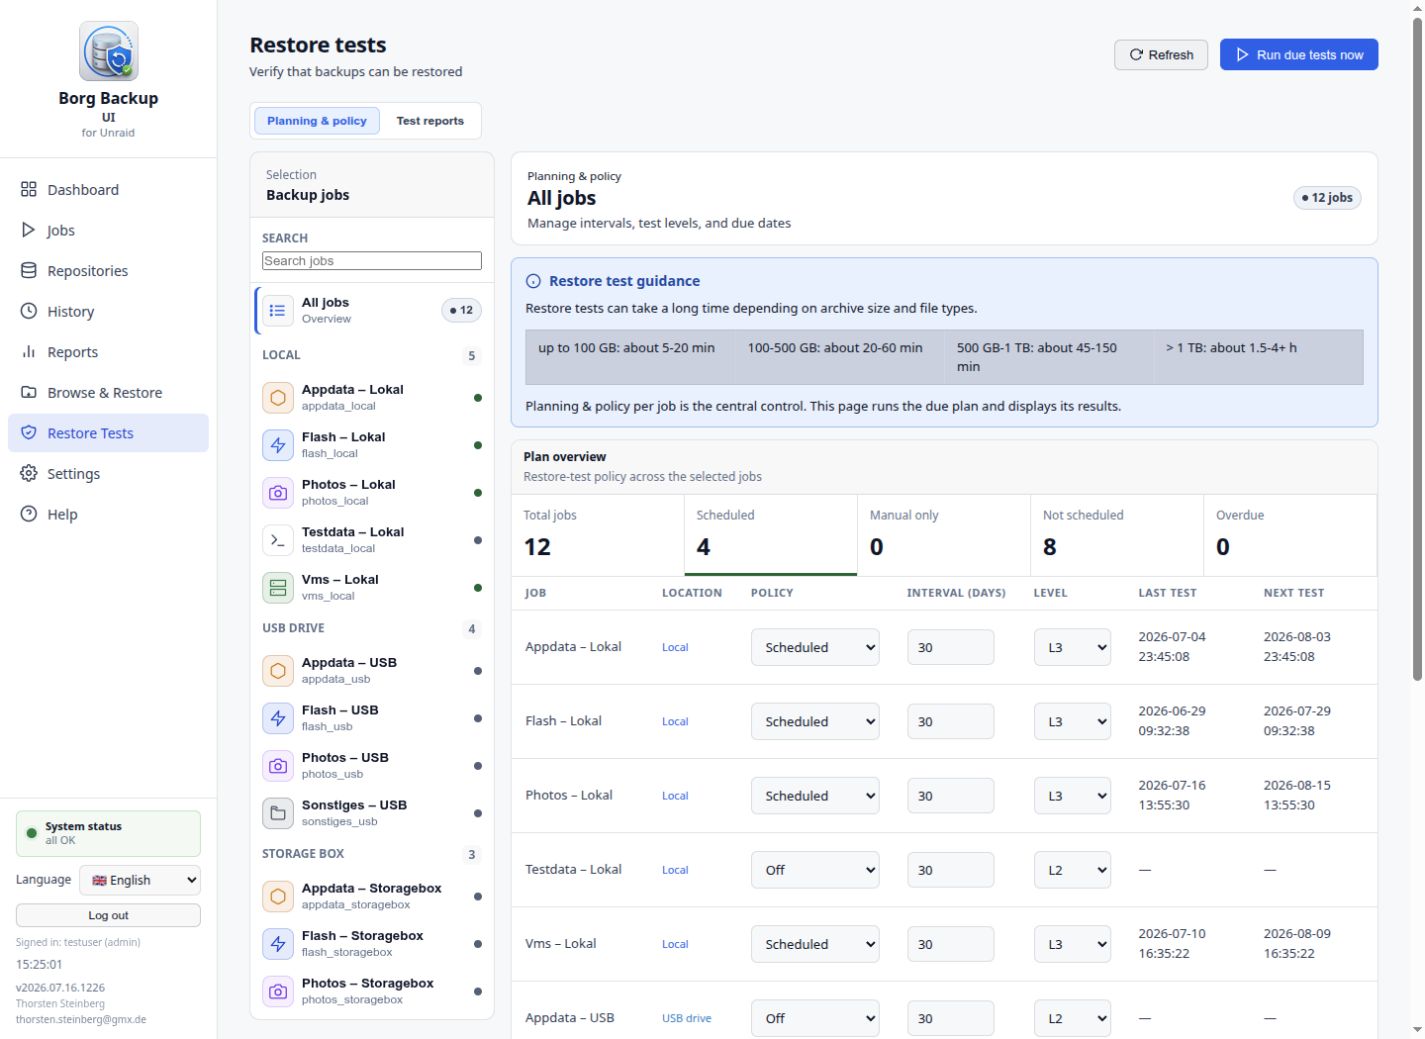1425x1039 pixels.
Task: Open the Language dropdown showing English
Action: coord(140,880)
